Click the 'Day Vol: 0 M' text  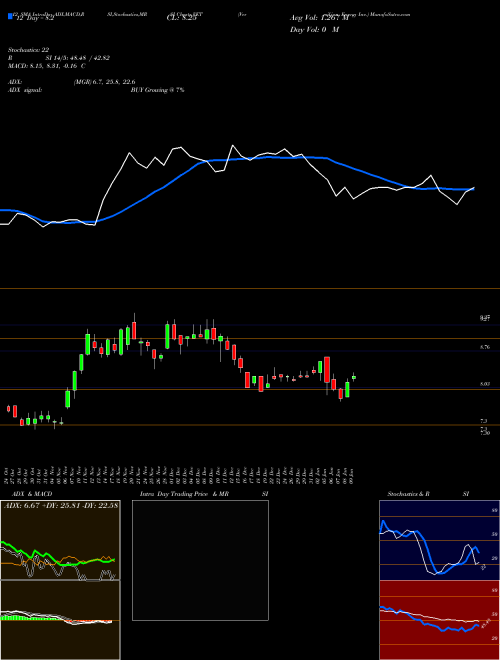tap(314, 30)
